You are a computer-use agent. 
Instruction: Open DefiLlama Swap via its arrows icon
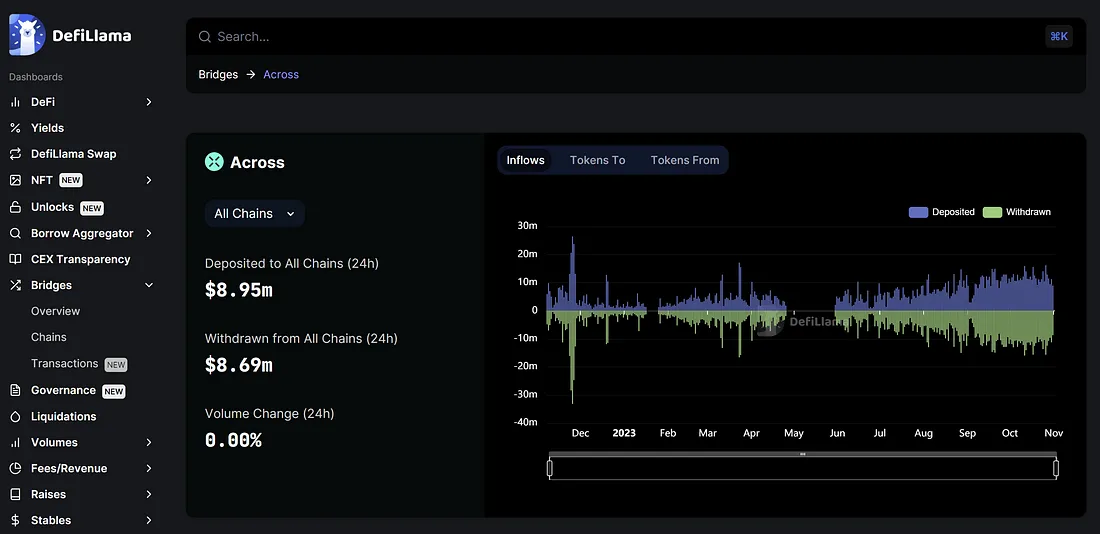coord(15,154)
